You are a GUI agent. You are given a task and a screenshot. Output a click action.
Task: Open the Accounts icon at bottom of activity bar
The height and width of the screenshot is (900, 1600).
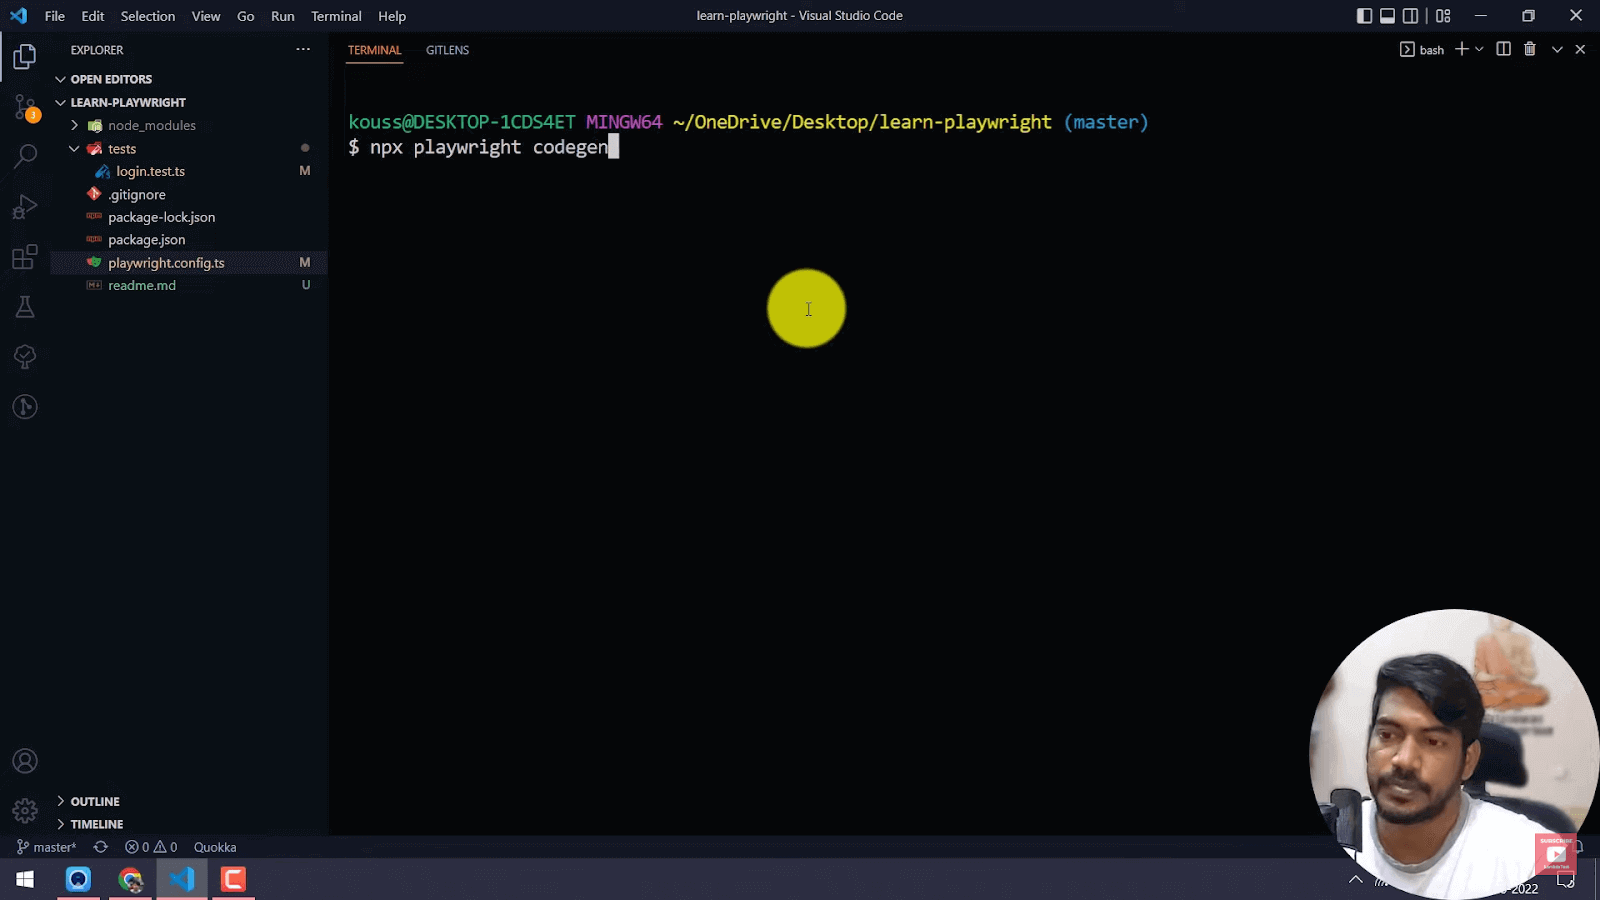(24, 760)
